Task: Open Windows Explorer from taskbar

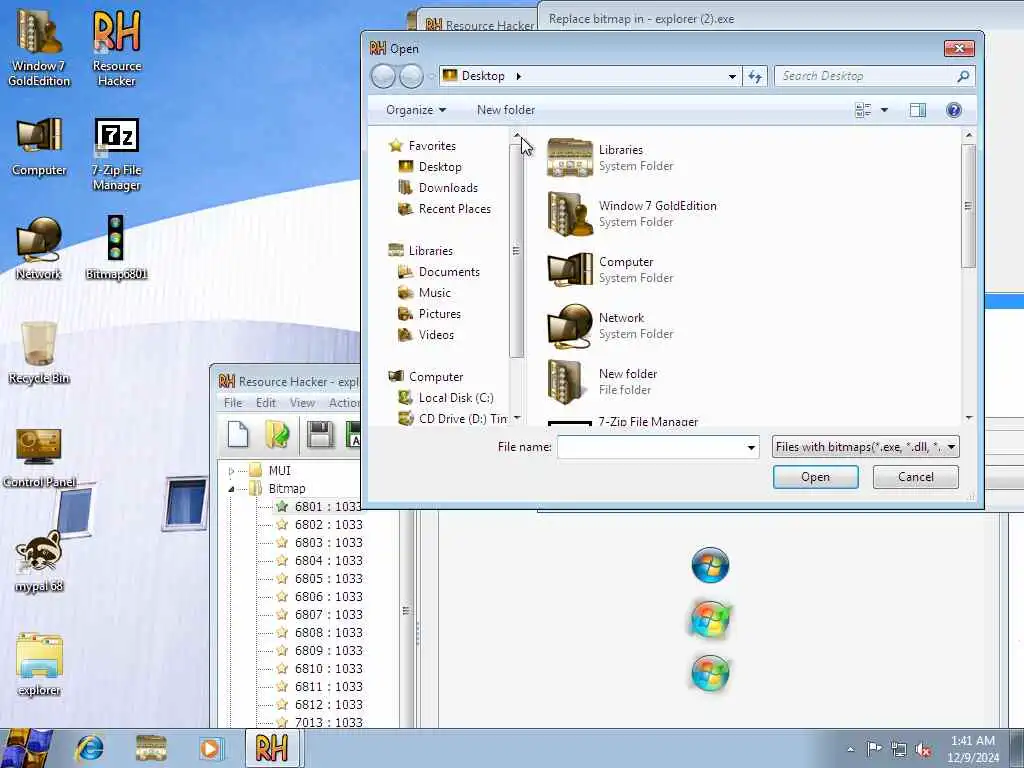Action: [x=151, y=748]
